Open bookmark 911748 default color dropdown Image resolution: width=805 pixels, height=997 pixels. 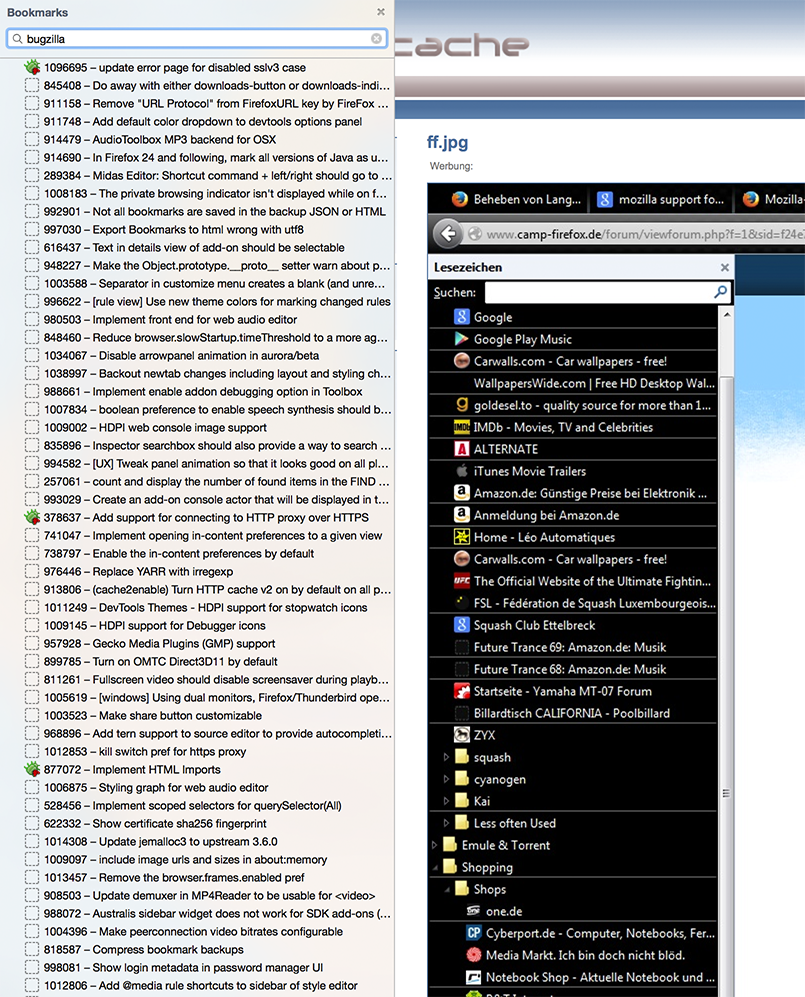coord(203,121)
